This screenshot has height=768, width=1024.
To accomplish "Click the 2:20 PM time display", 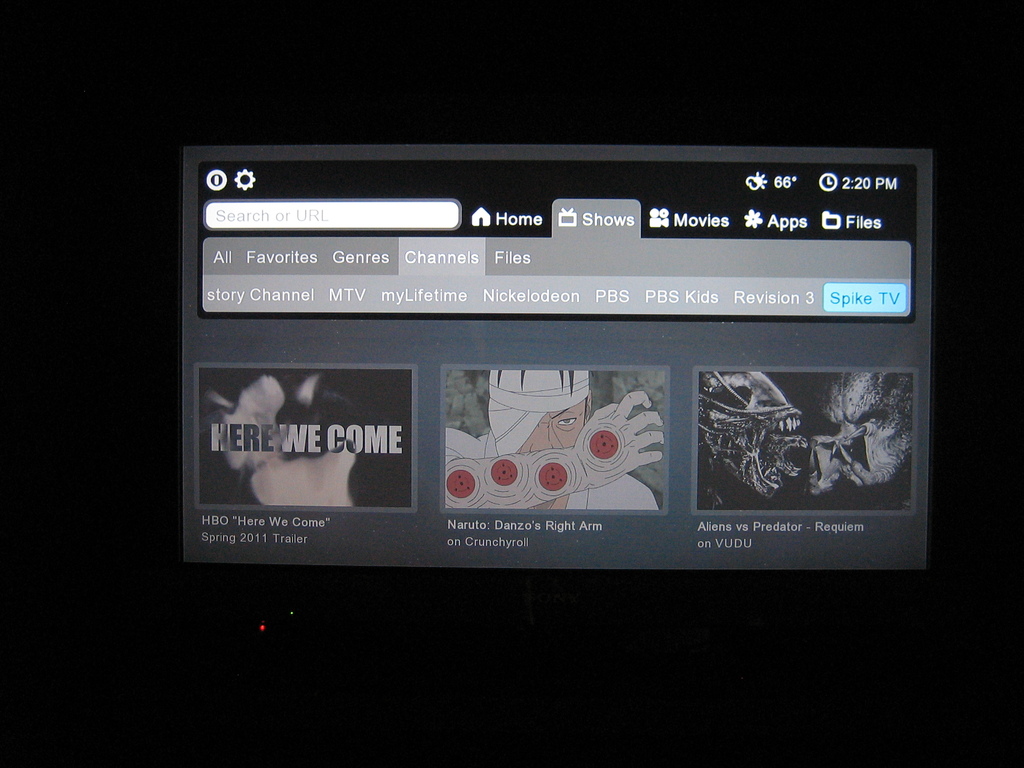I will pyautogui.click(x=869, y=184).
